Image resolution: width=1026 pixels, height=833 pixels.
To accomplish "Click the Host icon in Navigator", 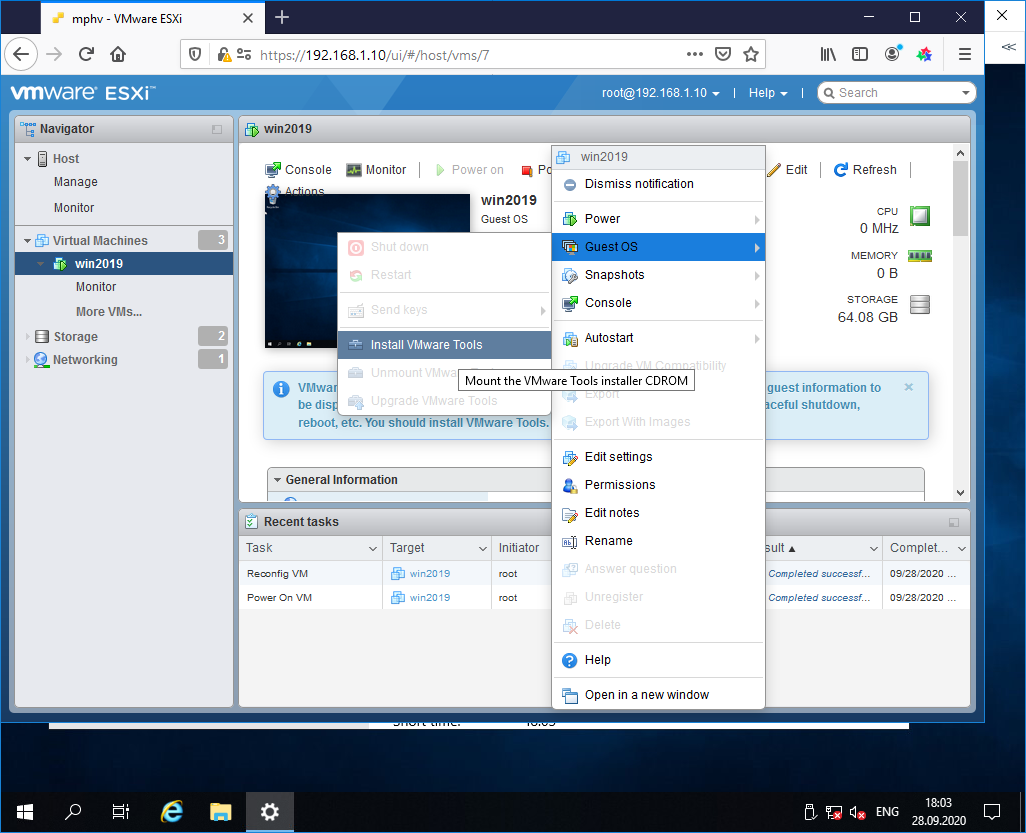I will (43, 159).
